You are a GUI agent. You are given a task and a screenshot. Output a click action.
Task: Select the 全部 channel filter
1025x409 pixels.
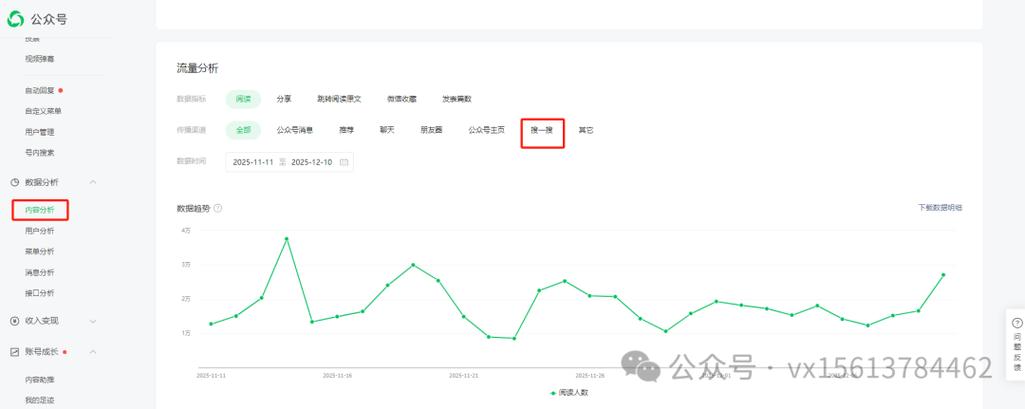(243, 130)
